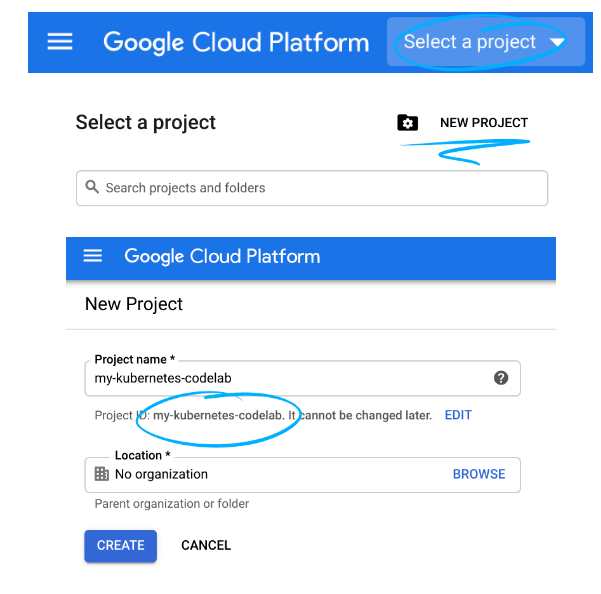Click the new project folder gear icon
Viewport: 601px width, 594px height.
coord(407,123)
